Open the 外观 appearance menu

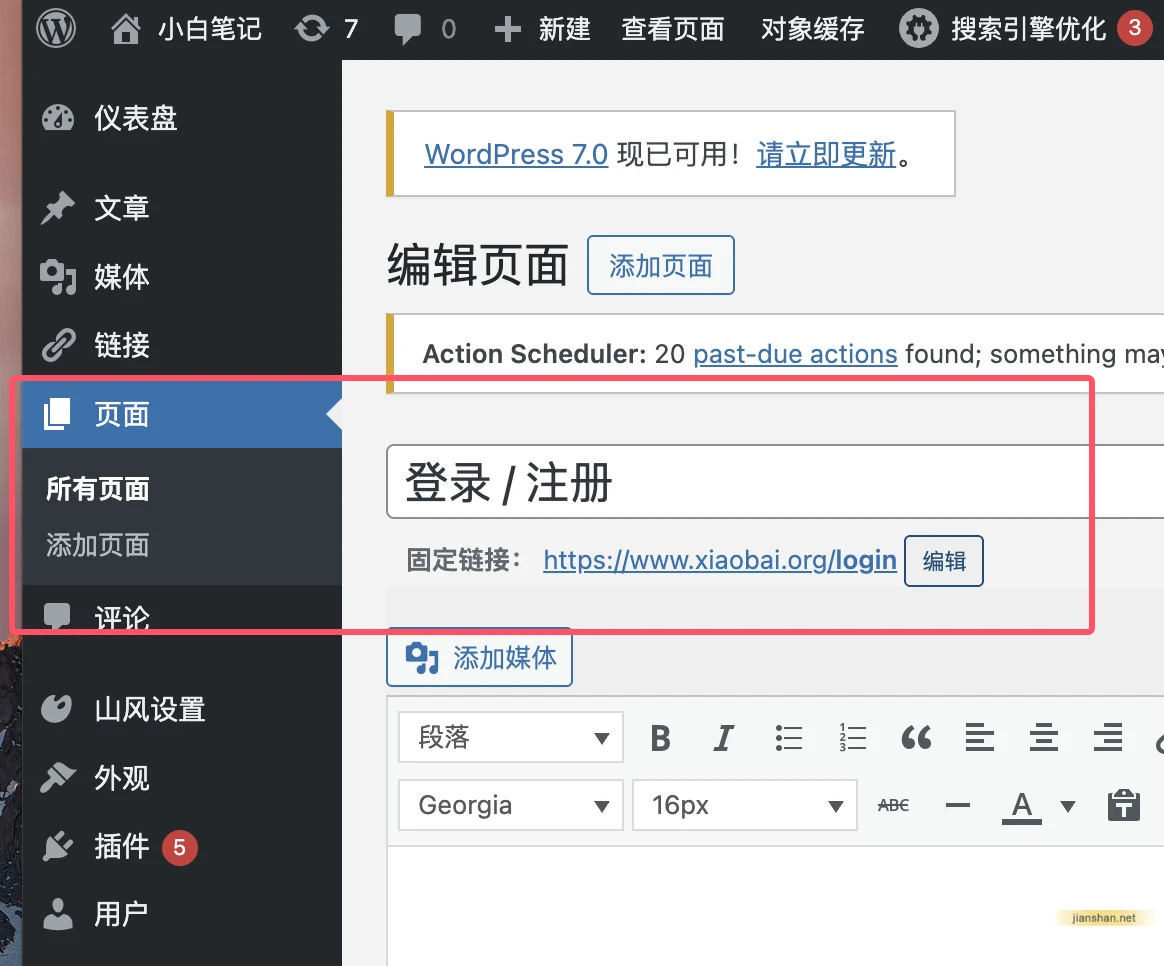(122, 777)
